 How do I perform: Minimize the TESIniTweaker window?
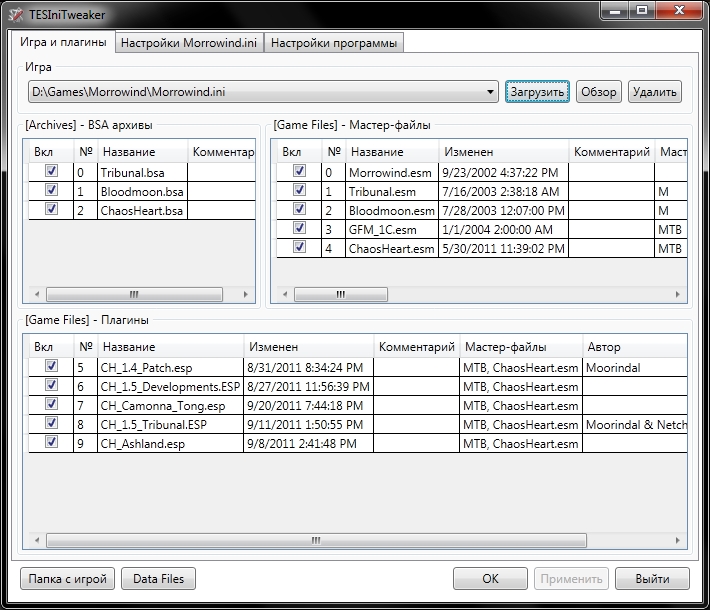point(615,10)
